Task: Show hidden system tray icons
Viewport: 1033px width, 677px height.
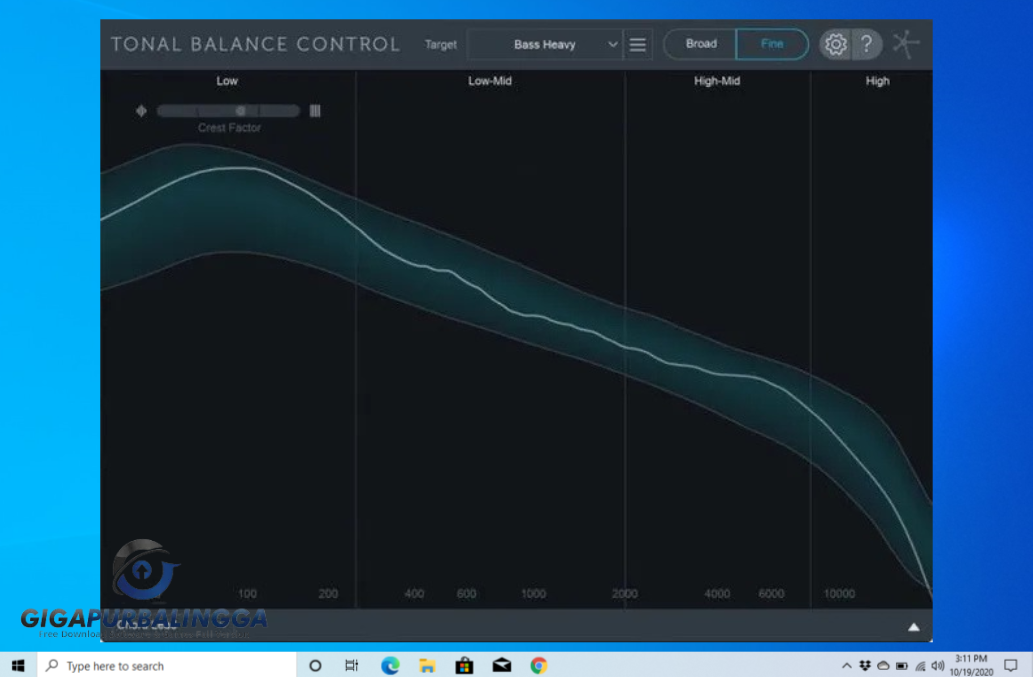Action: [847, 666]
